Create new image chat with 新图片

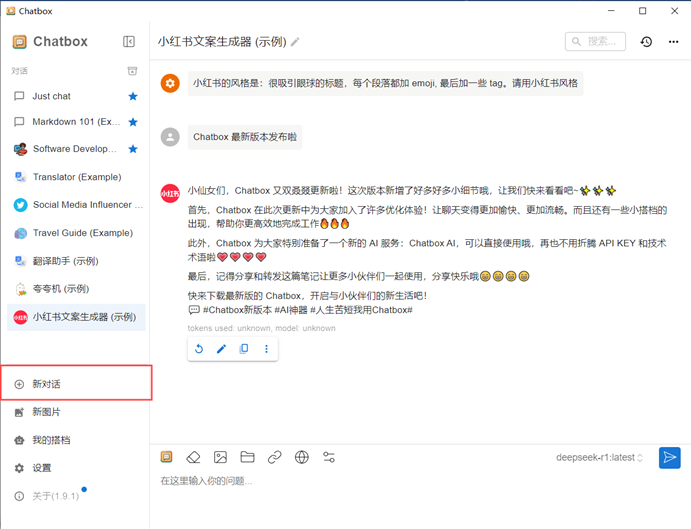pyautogui.click(x=77, y=412)
